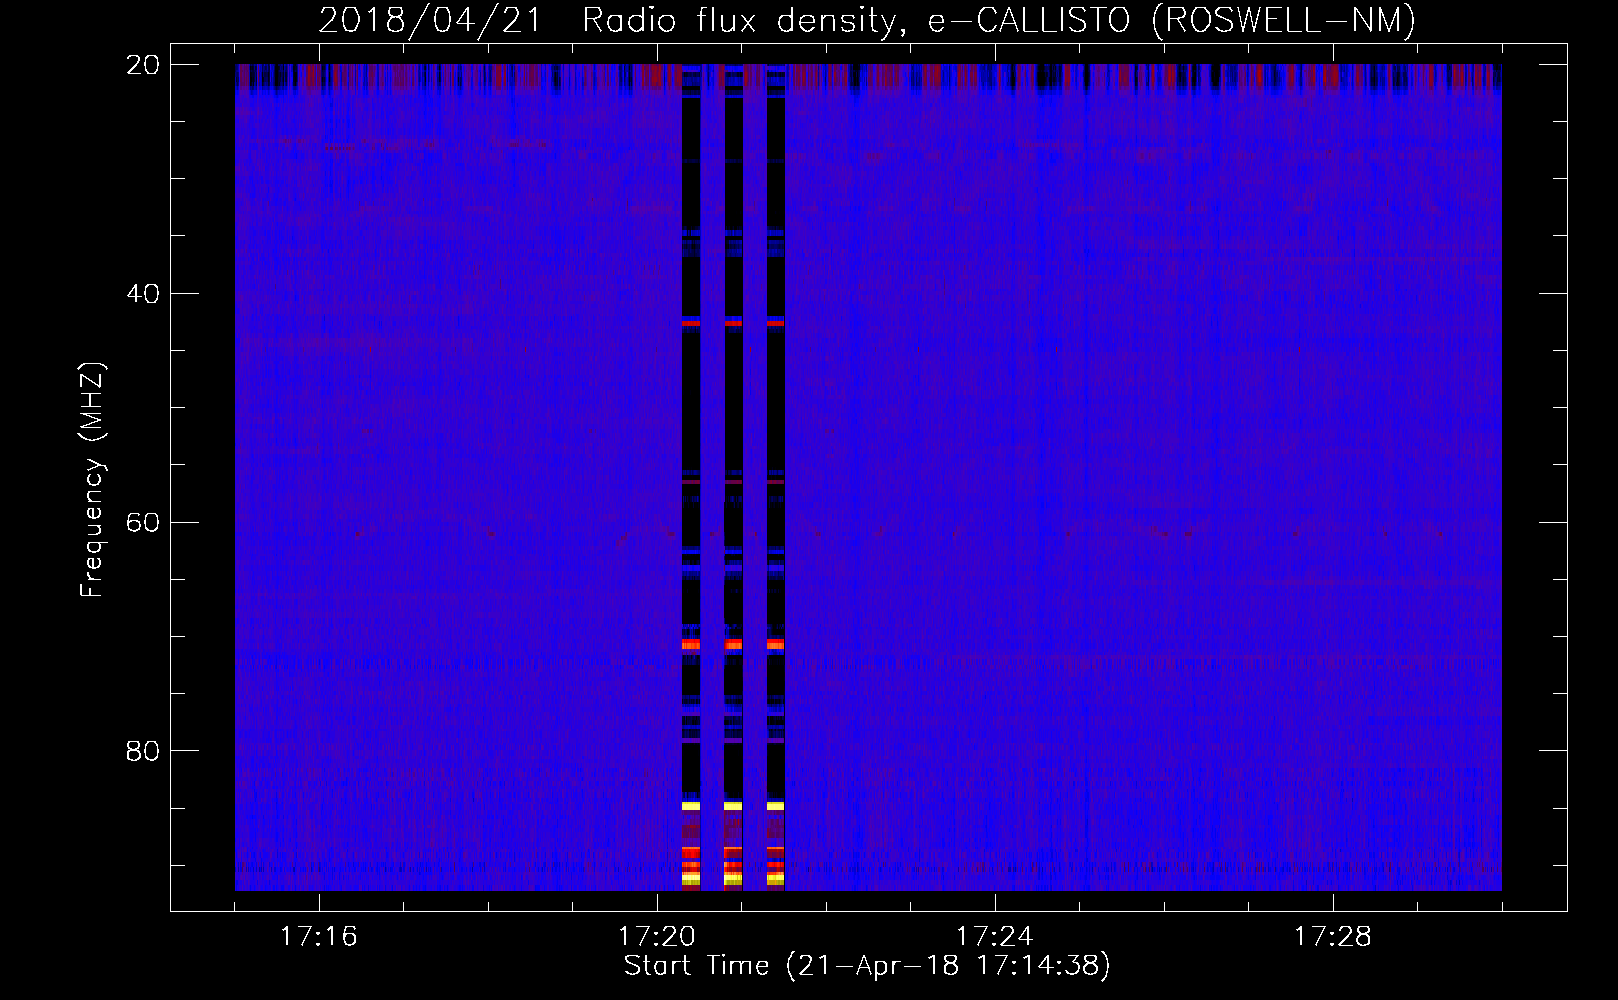
Task: Click the Frequency (MHZ) axis label
Action: [x=91, y=480]
